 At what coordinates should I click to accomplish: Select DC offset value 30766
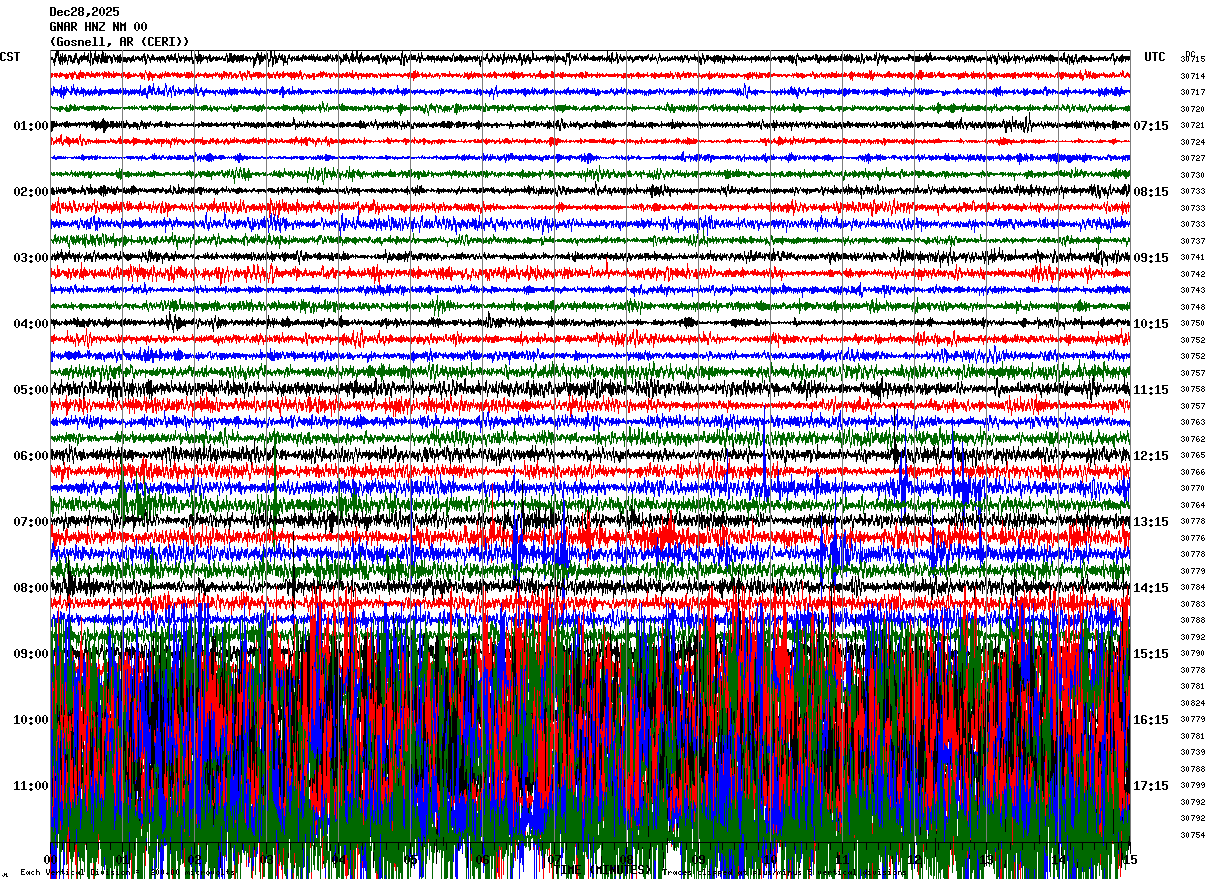pyautogui.click(x=1193, y=472)
